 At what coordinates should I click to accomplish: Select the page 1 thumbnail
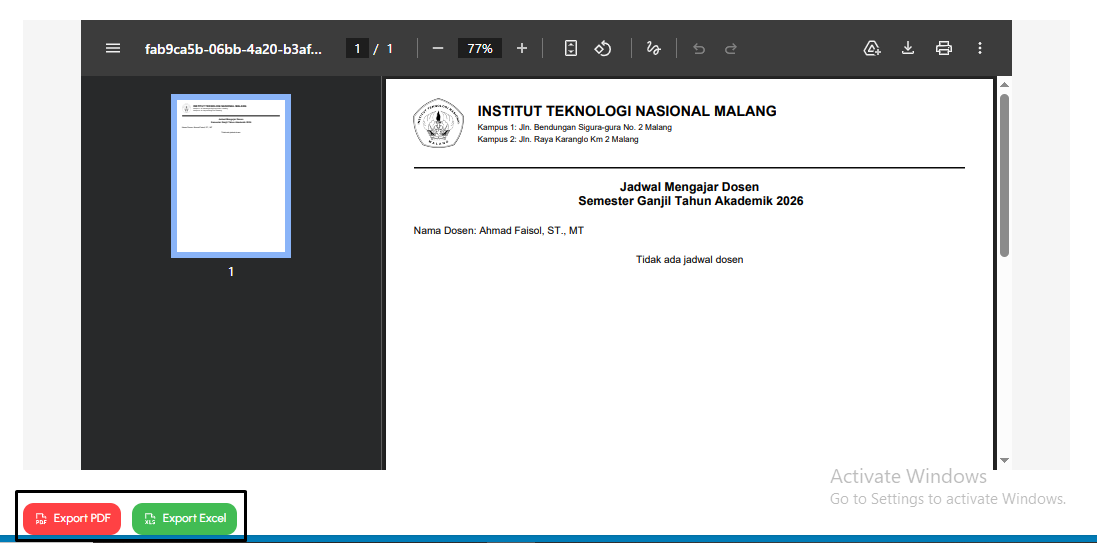(231, 176)
